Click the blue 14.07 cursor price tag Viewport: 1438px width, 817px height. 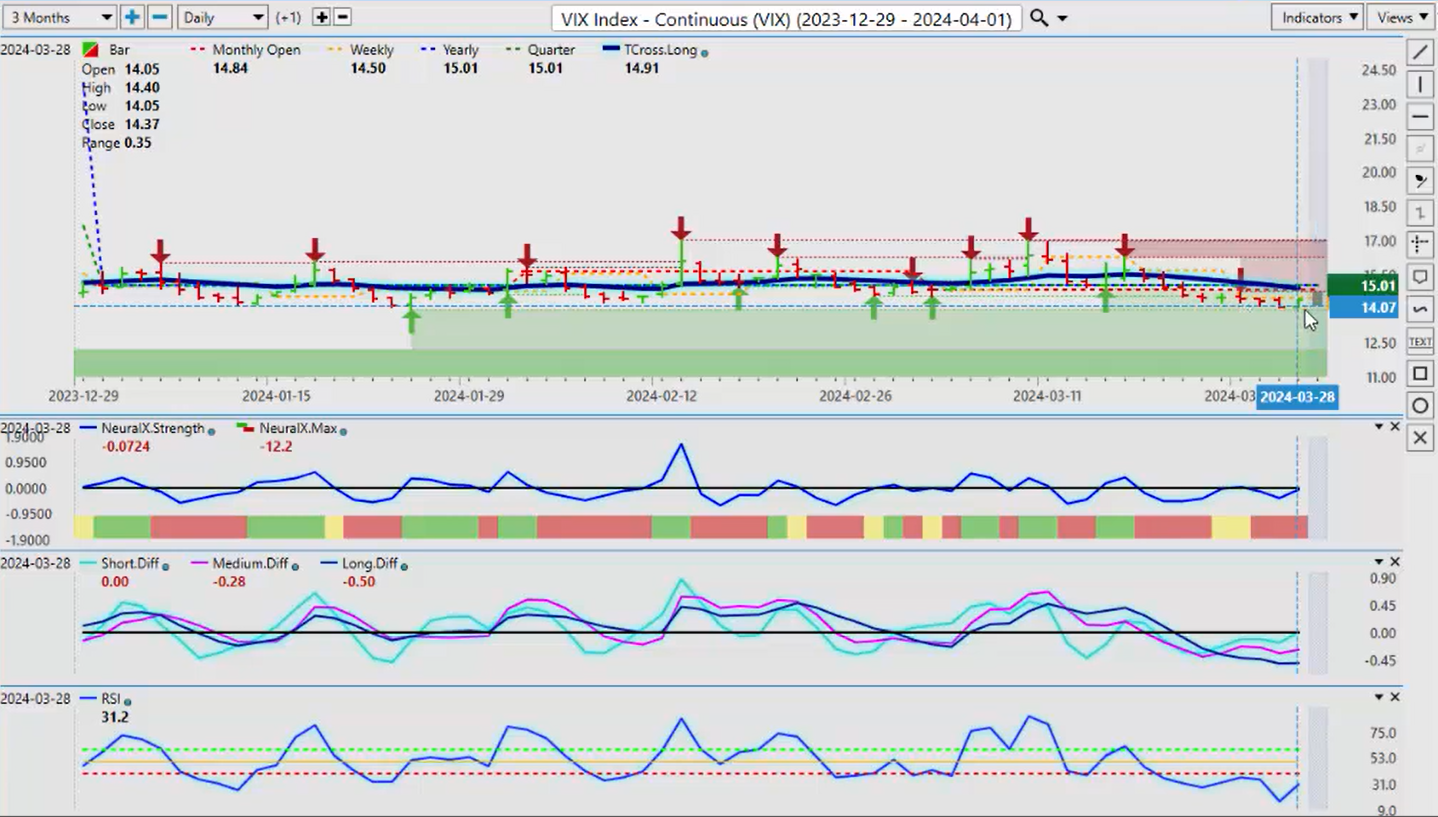1364,308
